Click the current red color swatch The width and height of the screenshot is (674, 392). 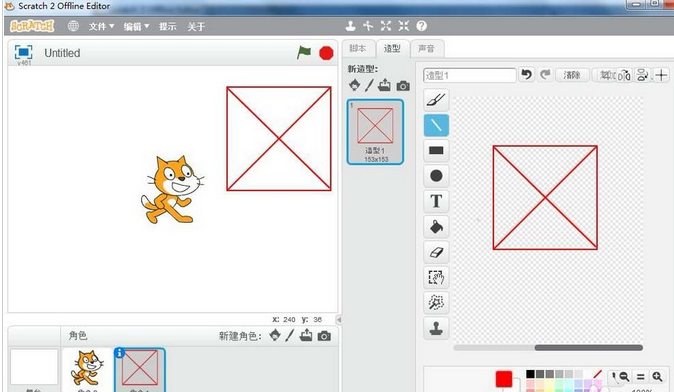504,379
